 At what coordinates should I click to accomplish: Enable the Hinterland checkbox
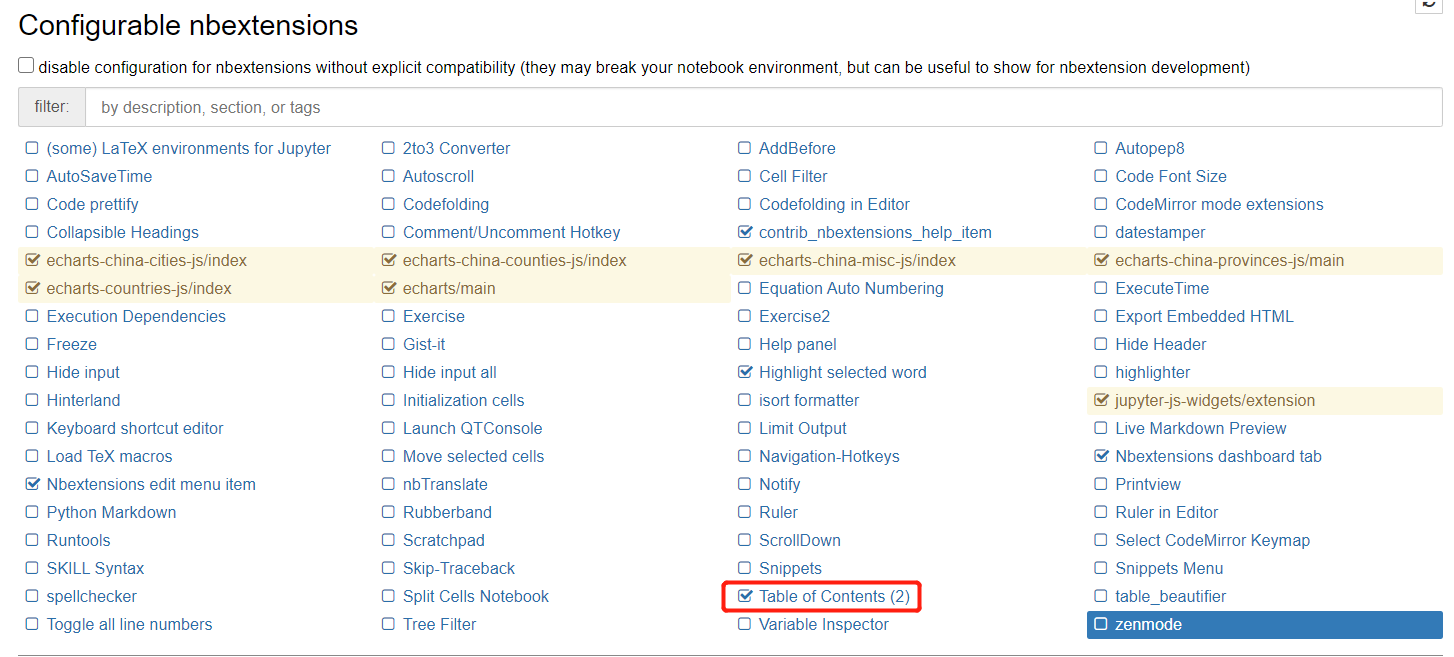click(x=32, y=401)
